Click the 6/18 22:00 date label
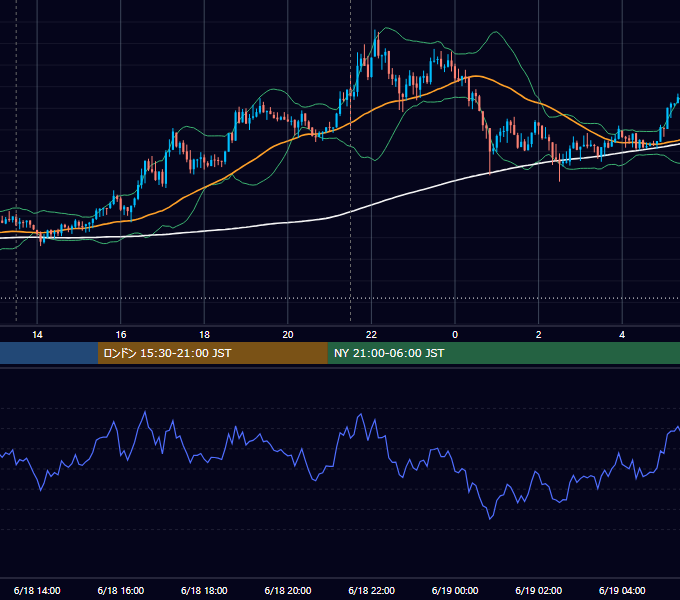The height and width of the screenshot is (600, 680). point(371,590)
